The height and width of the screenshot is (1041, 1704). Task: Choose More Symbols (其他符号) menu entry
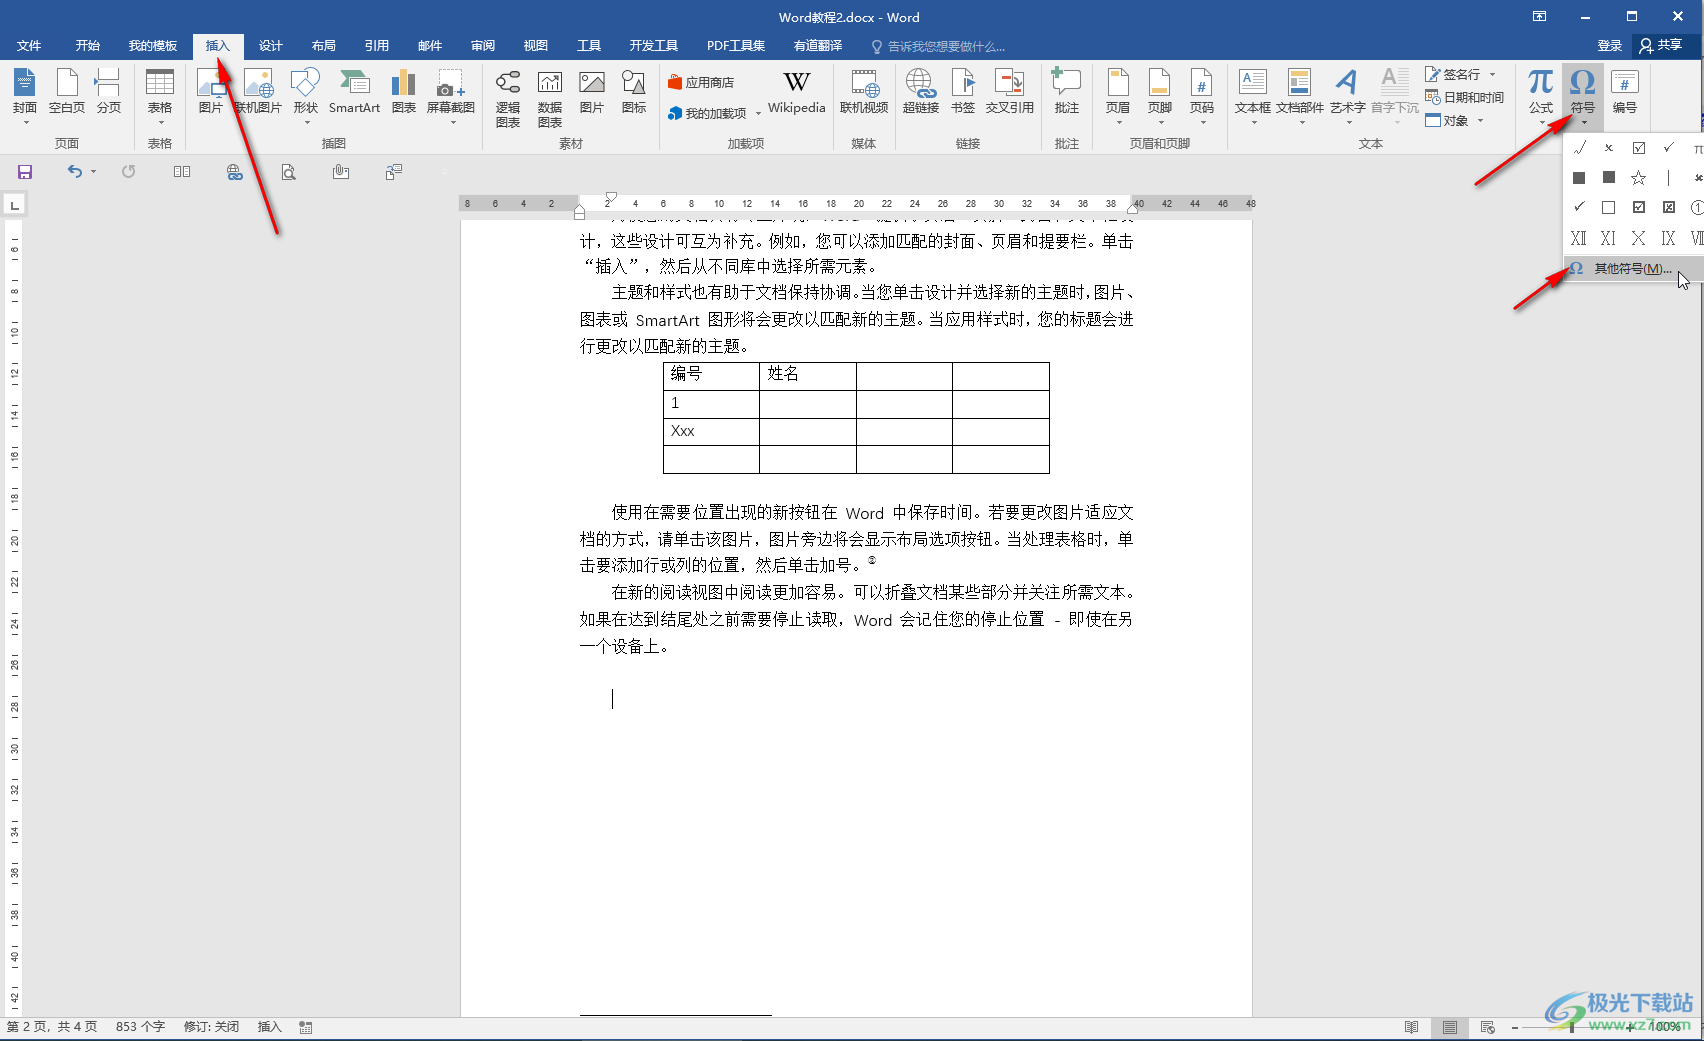pos(1632,269)
